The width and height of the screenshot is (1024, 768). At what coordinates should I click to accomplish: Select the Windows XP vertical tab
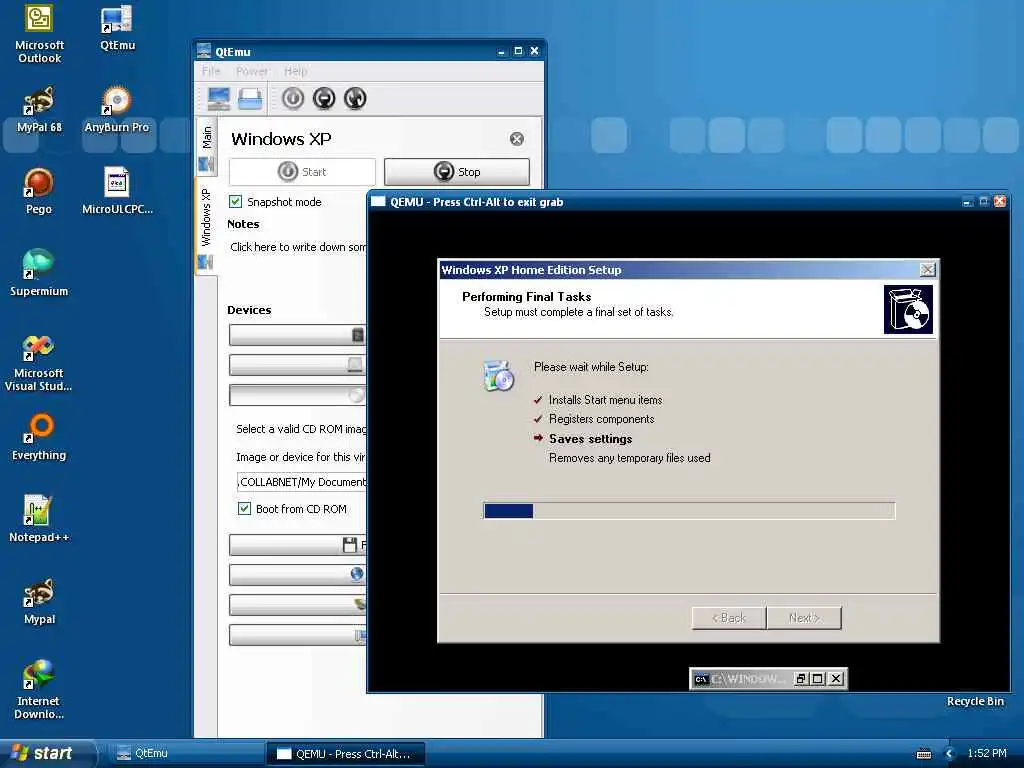(207, 225)
